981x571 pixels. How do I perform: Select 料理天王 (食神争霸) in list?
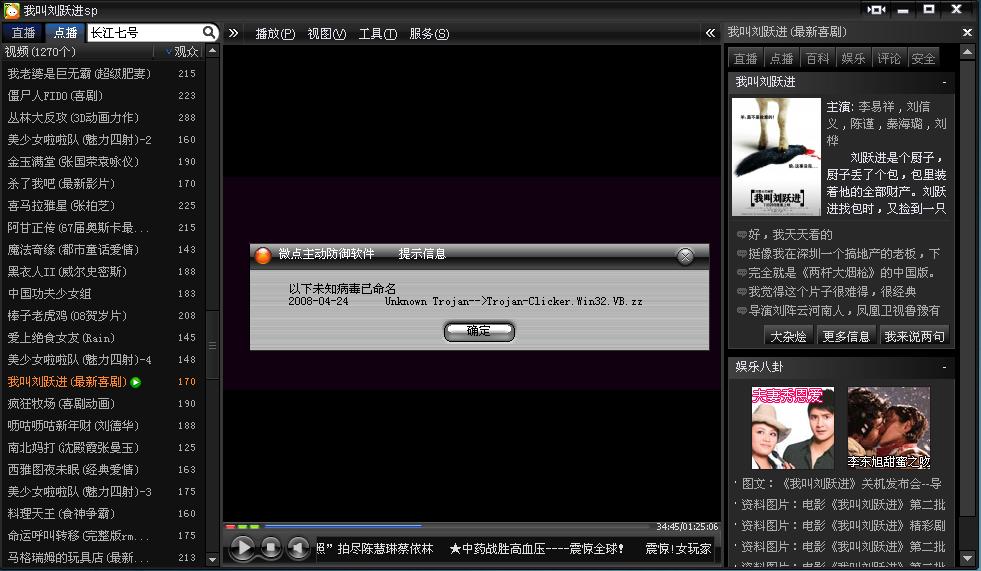[x=102, y=513]
